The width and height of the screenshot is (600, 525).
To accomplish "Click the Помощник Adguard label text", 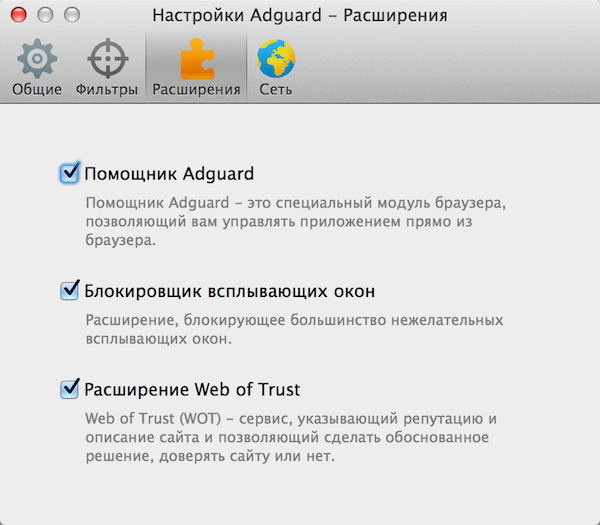I will pyautogui.click(x=169, y=174).
